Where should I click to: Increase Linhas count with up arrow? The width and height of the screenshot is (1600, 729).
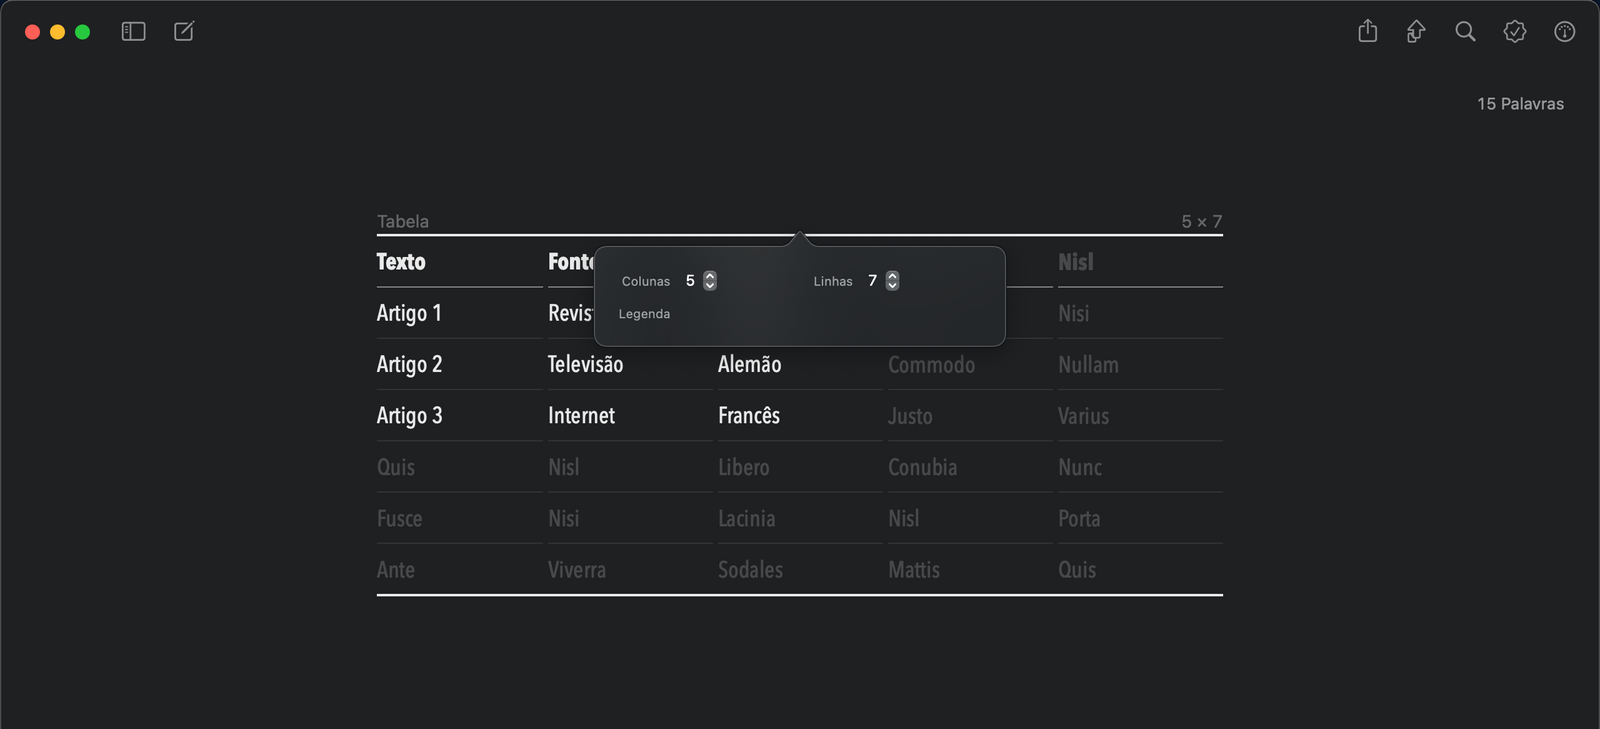pos(893,276)
